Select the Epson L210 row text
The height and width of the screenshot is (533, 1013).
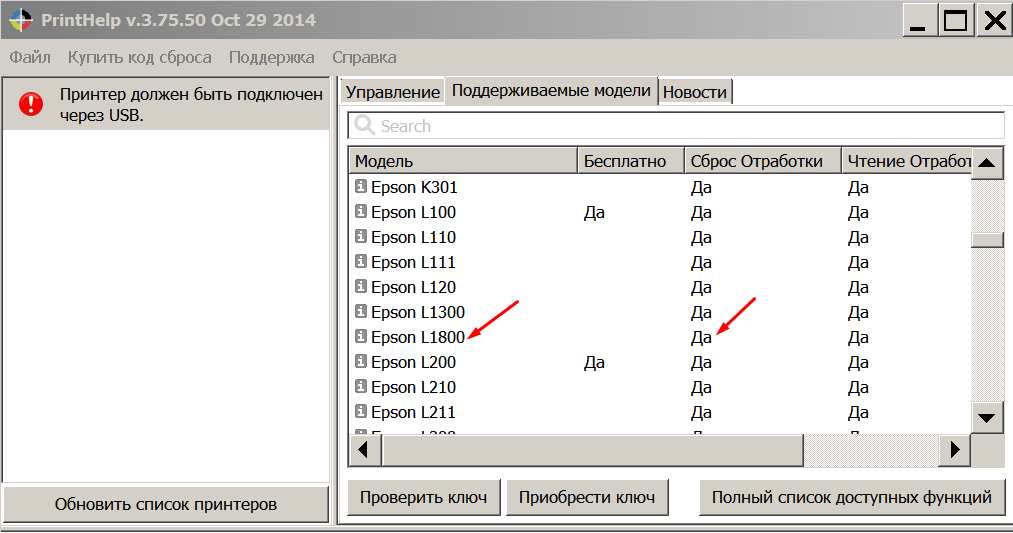(x=413, y=387)
